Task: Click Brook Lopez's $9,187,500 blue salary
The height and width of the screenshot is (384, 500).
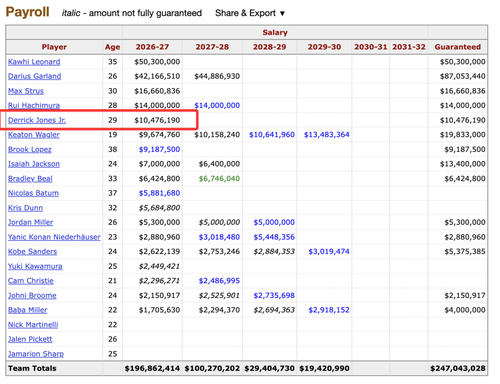Action: 159,149
